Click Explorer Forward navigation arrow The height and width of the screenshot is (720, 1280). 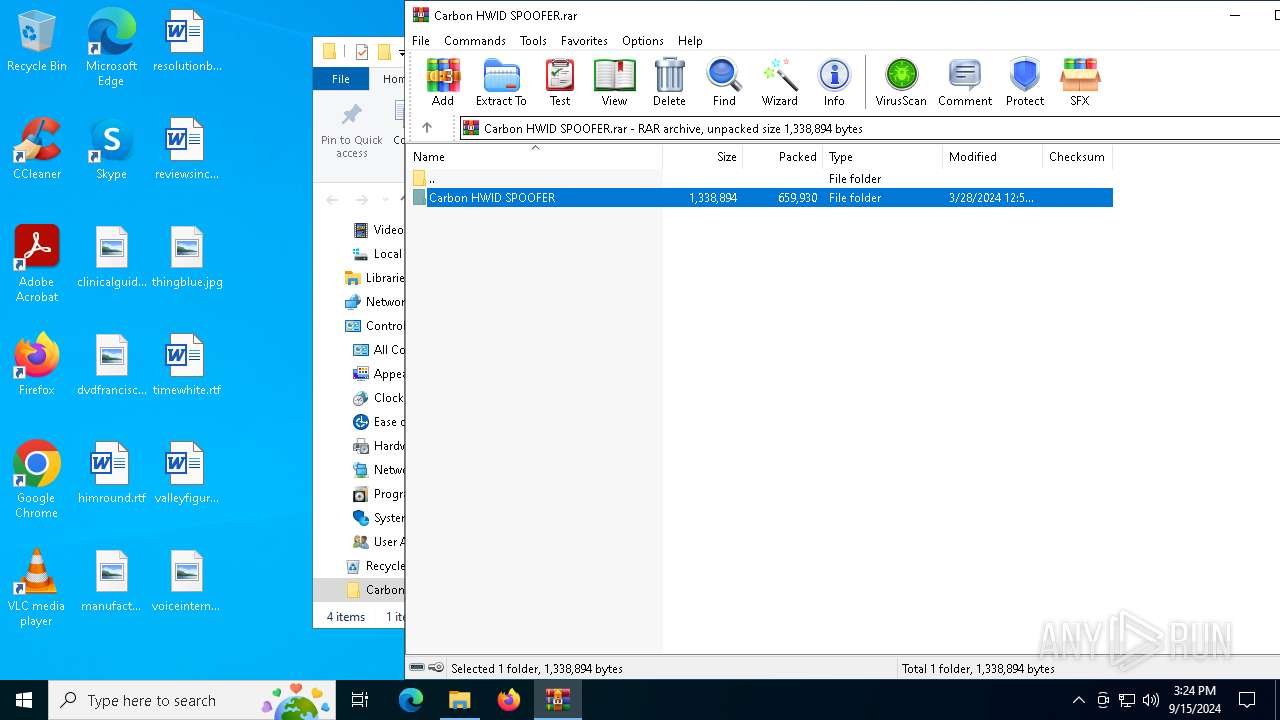point(361,200)
